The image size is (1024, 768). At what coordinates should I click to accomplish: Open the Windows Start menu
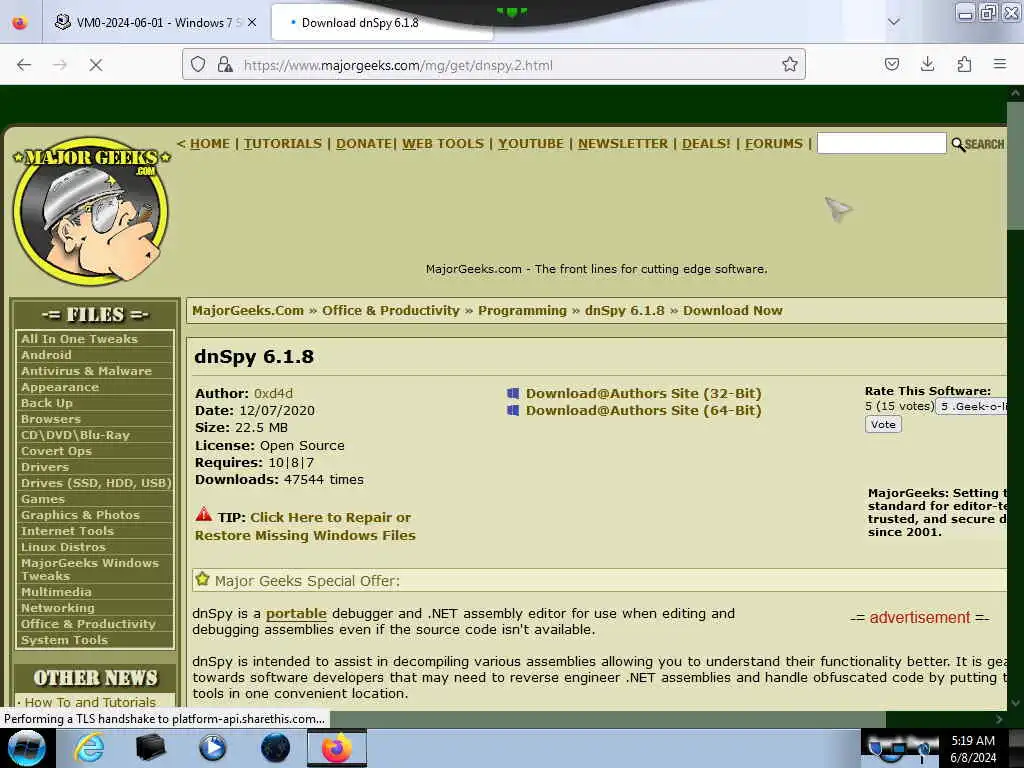click(x=26, y=748)
